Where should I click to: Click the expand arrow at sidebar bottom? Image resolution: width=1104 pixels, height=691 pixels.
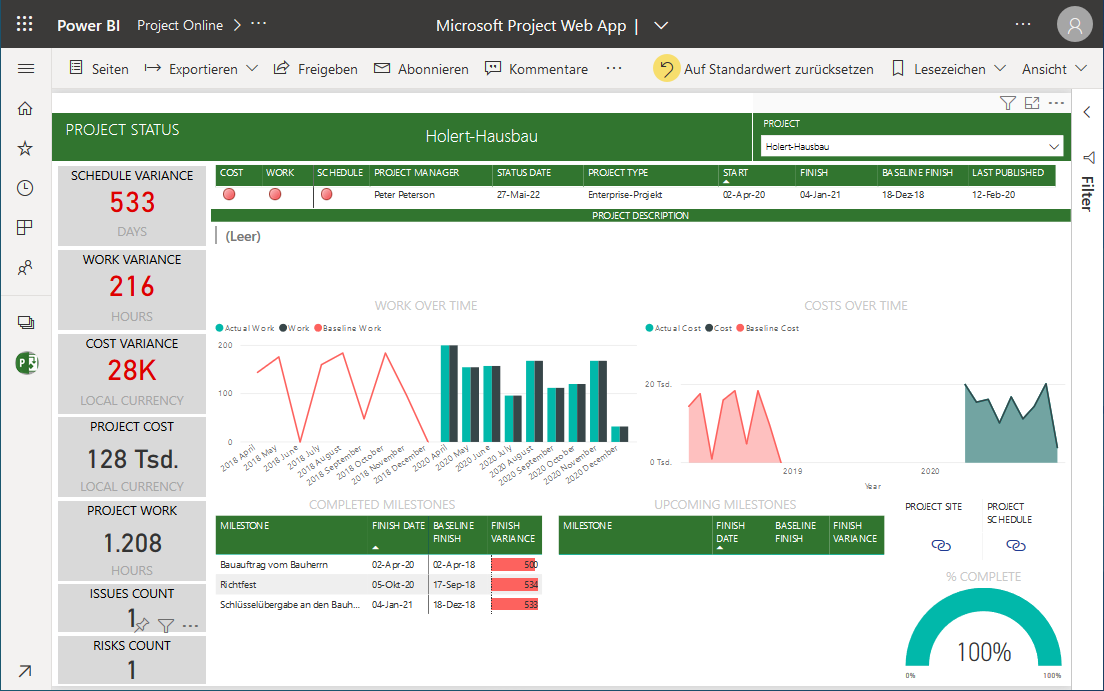point(25,671)
